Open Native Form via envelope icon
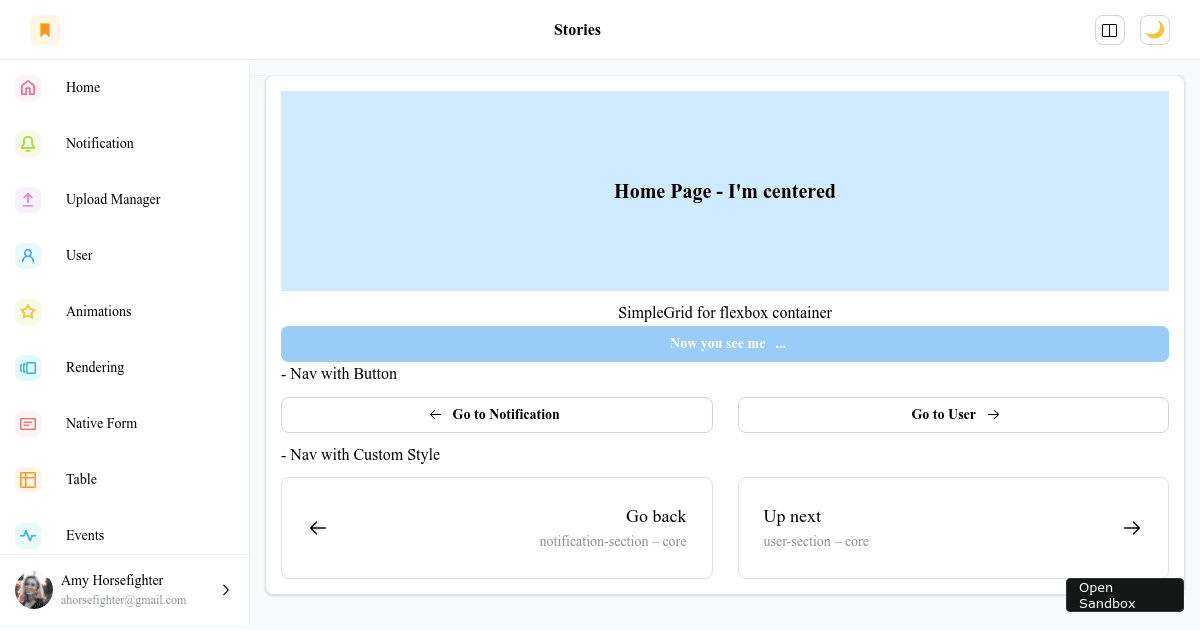Viewport: 1200px width, 630px height. coord(28,423)
